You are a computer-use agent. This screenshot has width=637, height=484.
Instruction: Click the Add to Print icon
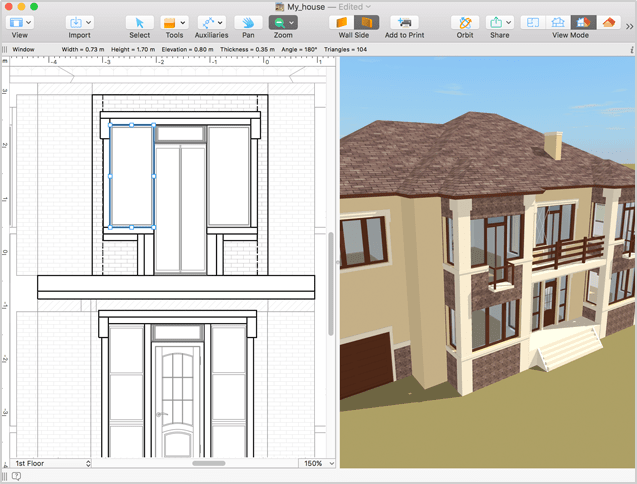click(404, 22)
